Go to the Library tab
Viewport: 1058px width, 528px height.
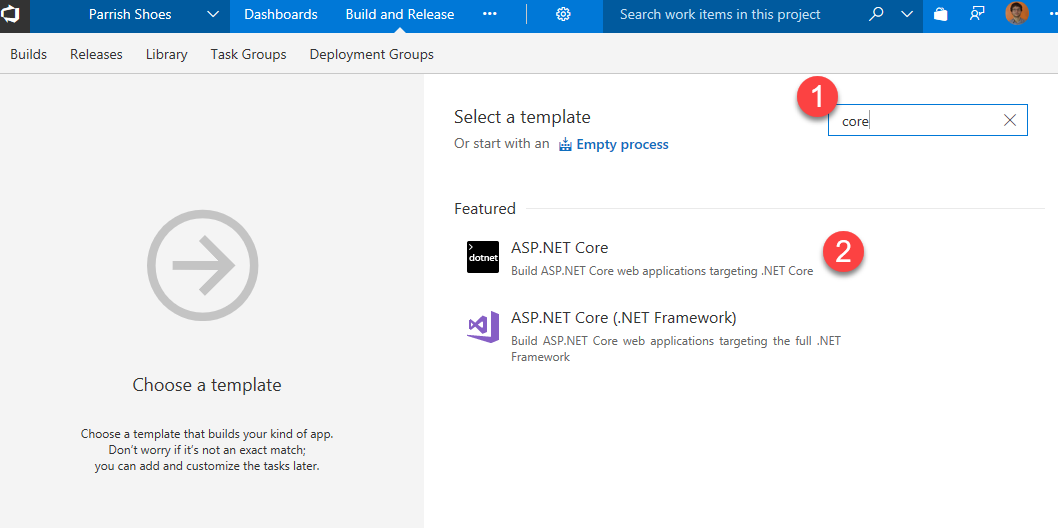point(166,54)
